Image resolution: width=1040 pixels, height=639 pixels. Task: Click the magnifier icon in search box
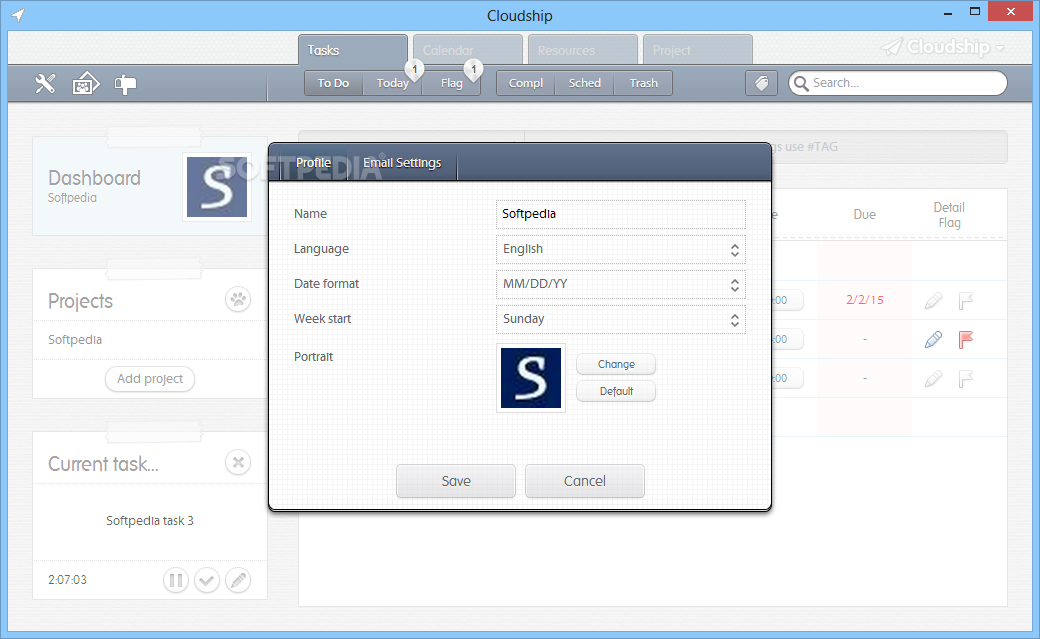[x=801, y=83]
